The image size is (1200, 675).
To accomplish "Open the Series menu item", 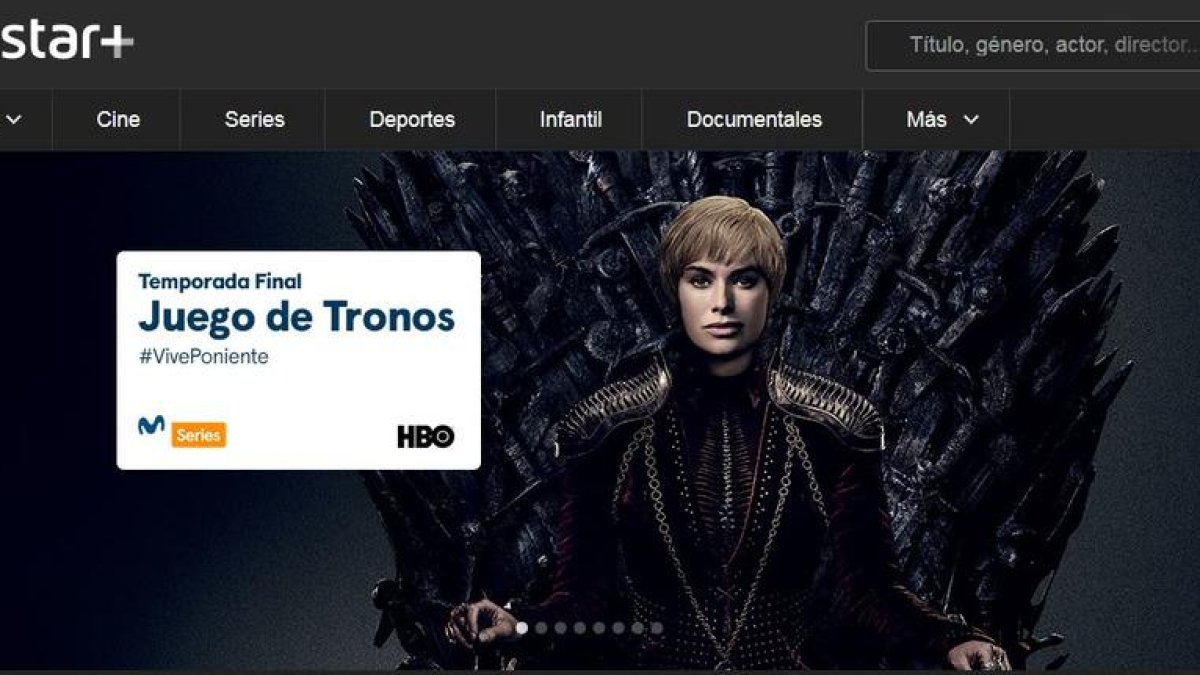I will [254, 120].
